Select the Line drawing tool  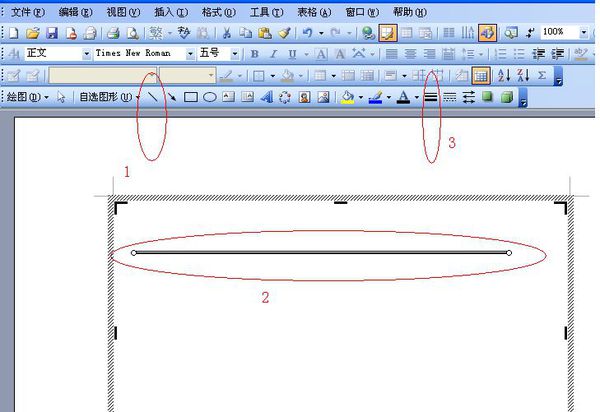click(153, 97)
